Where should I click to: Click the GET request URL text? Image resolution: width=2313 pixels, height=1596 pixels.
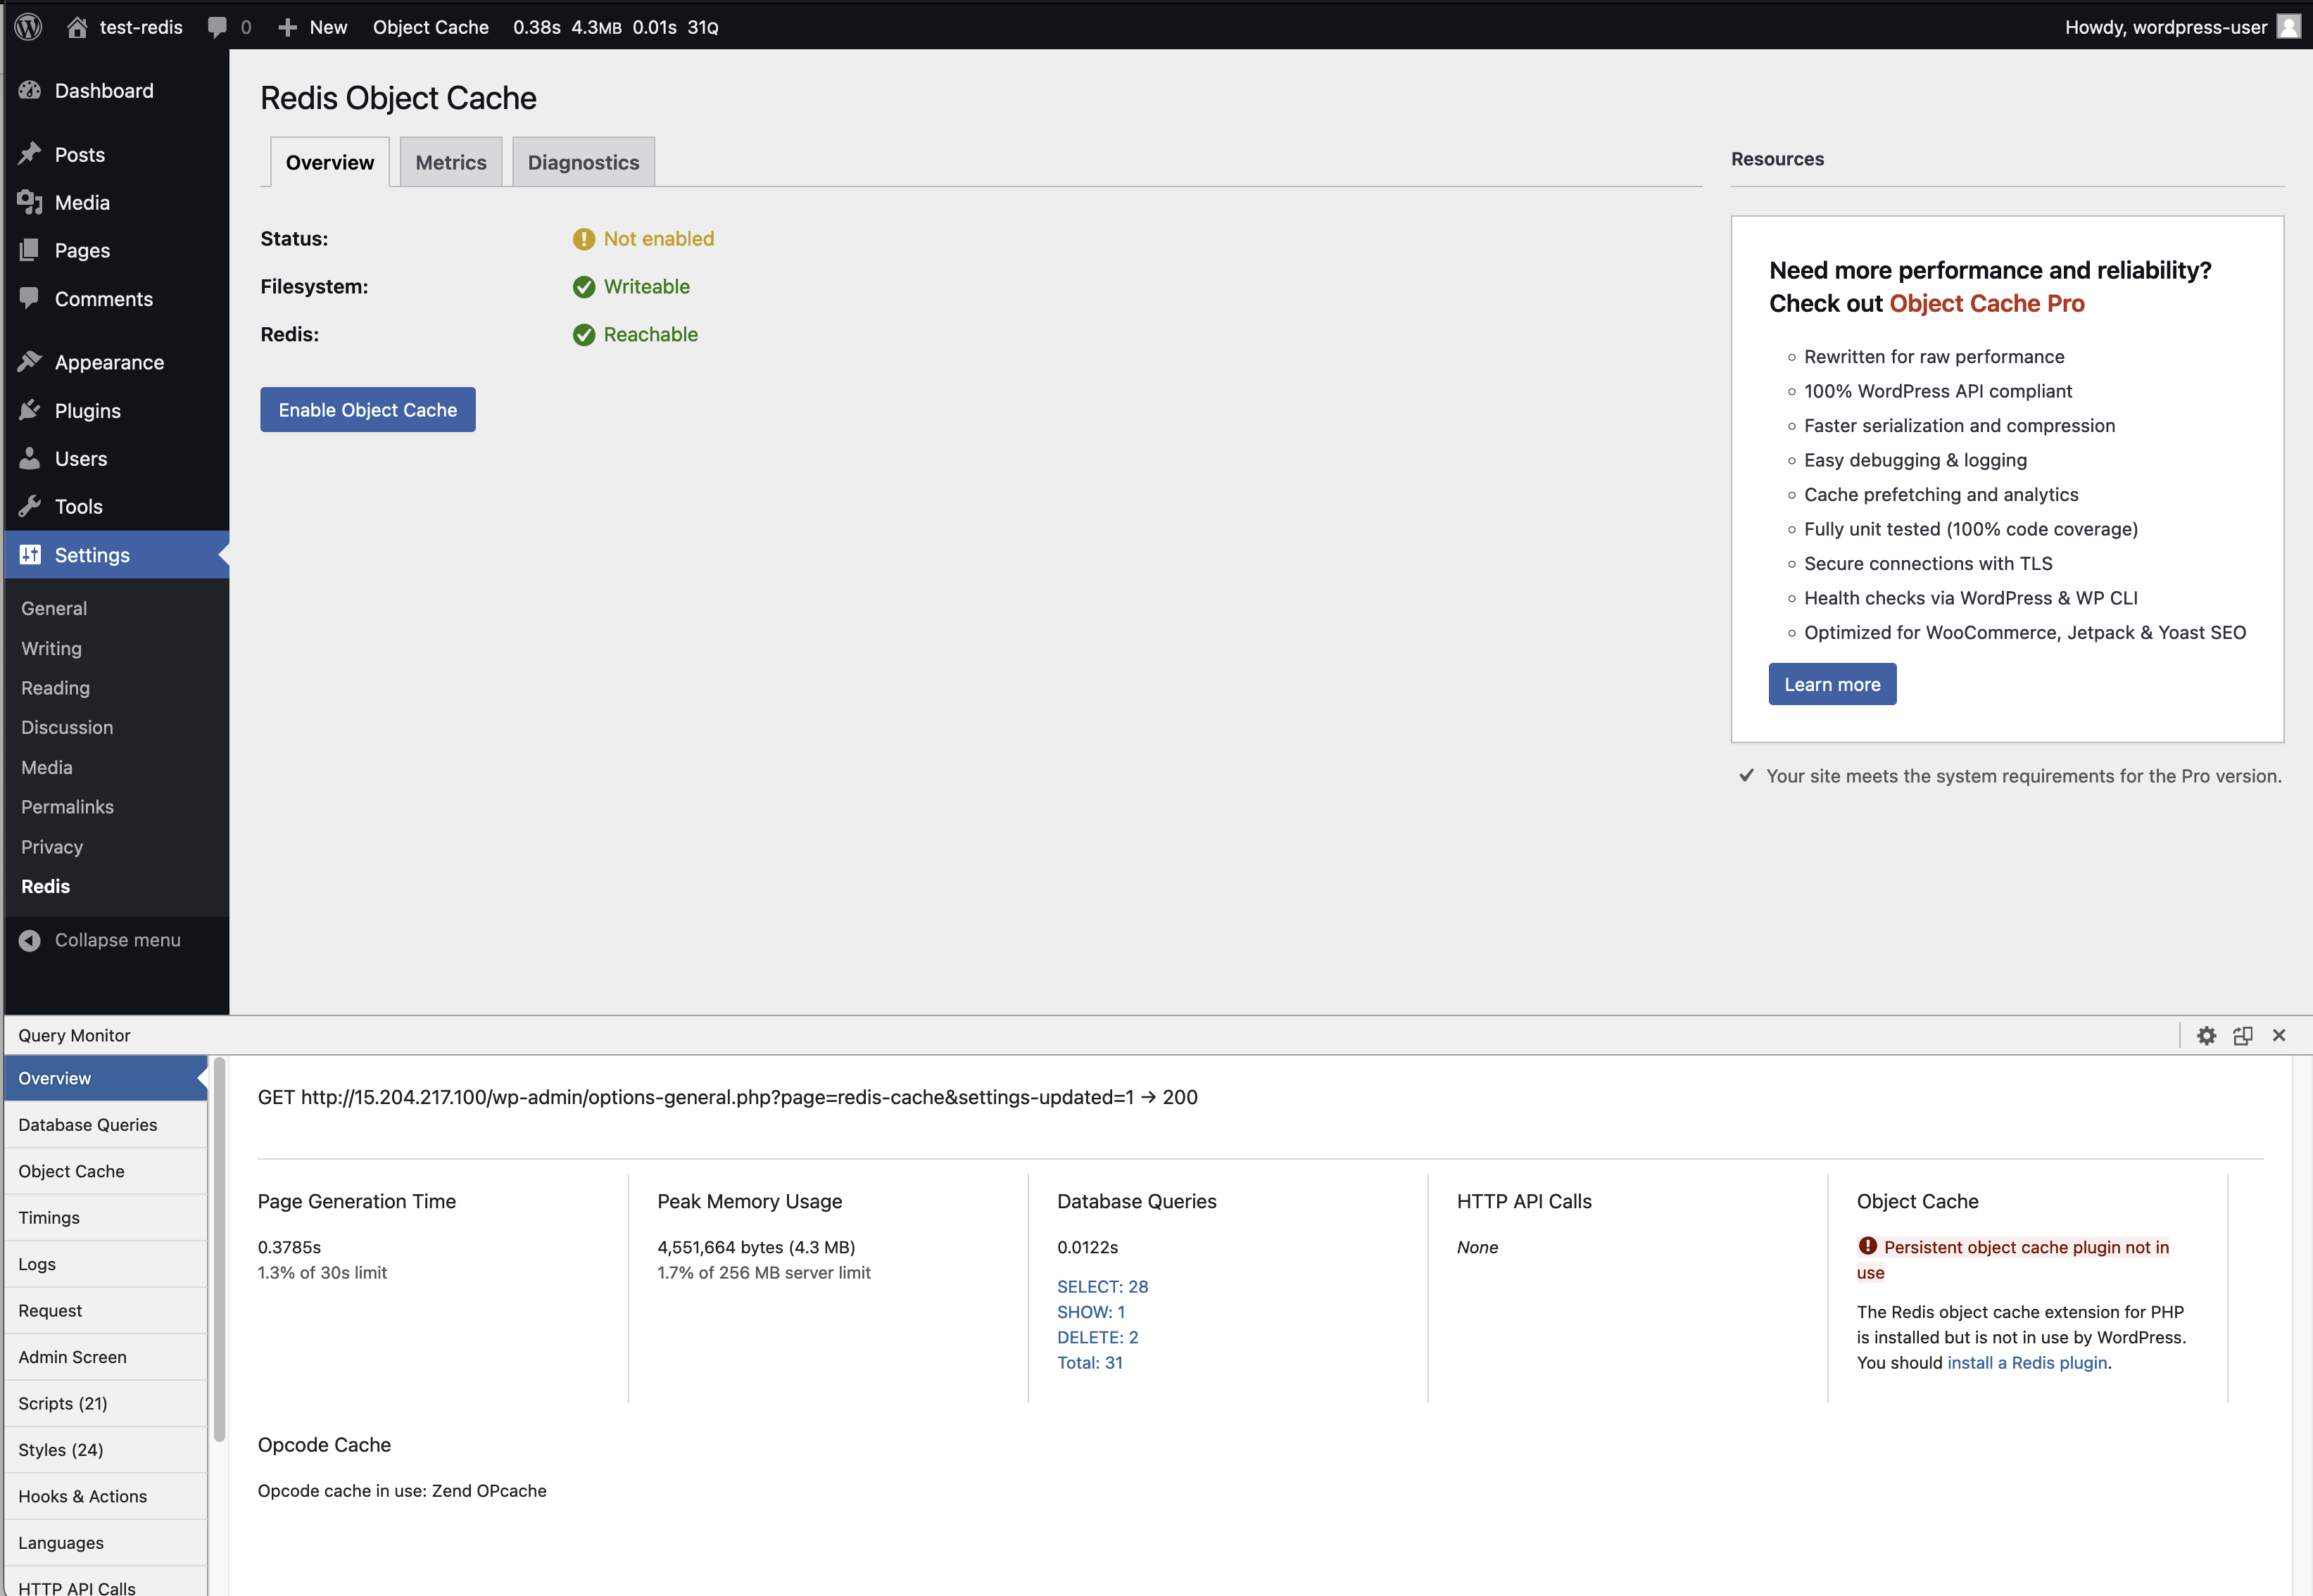click(727, 1097)
